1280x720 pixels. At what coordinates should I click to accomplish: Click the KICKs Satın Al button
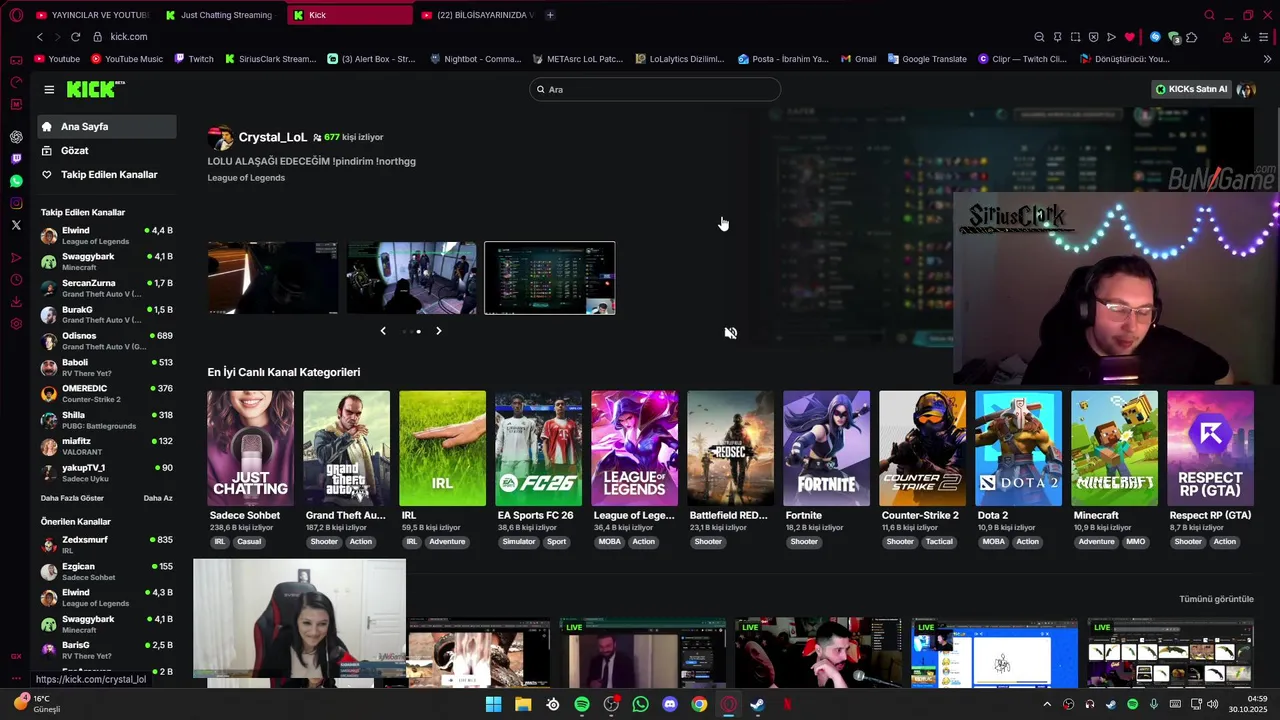point(1191,89)
